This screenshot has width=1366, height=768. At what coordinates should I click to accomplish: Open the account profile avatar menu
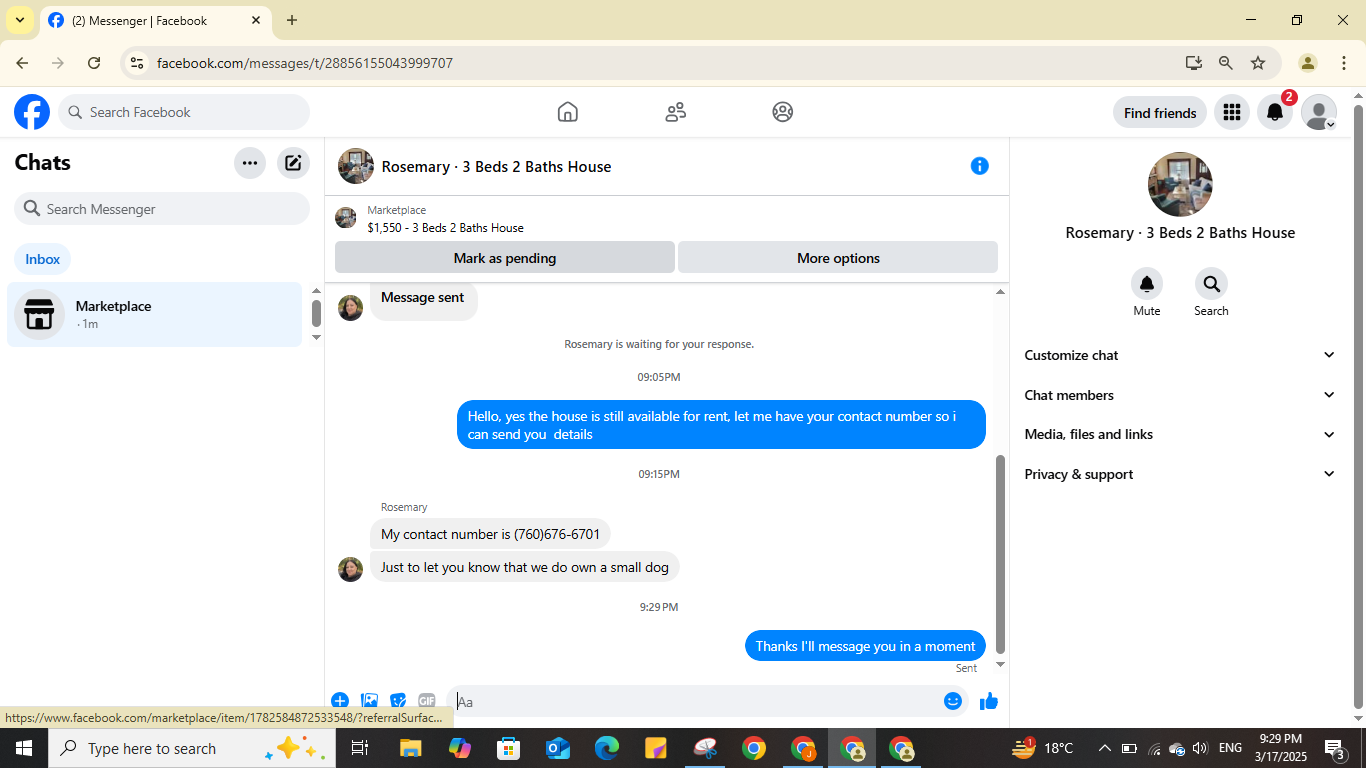1319,113
